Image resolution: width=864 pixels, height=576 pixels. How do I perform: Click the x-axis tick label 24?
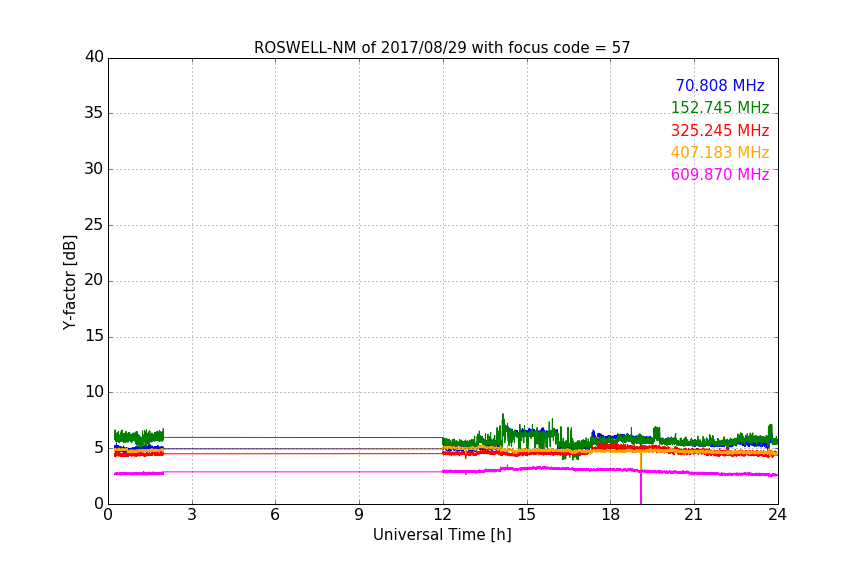tap(777, 515)
